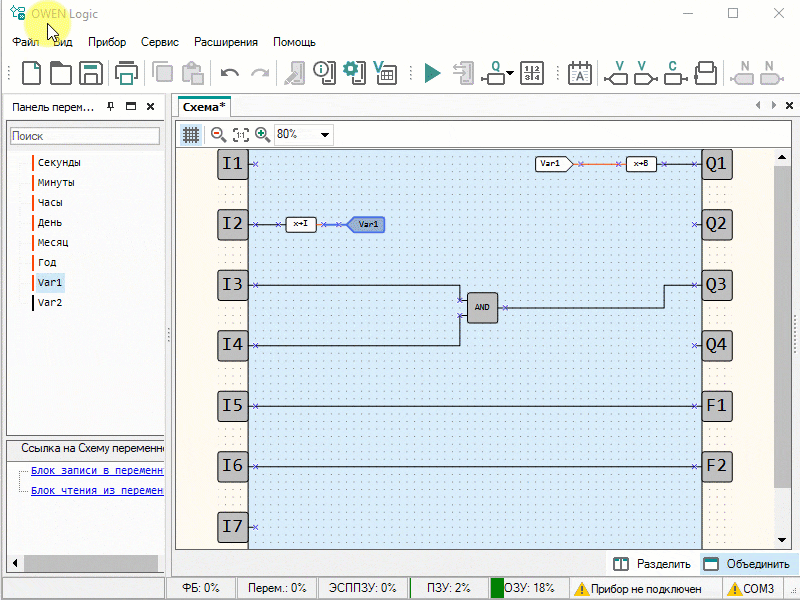The height and width of the screenshot is (600, 800).
Task: Open device settings gear icon
Action: click(354, 73)
